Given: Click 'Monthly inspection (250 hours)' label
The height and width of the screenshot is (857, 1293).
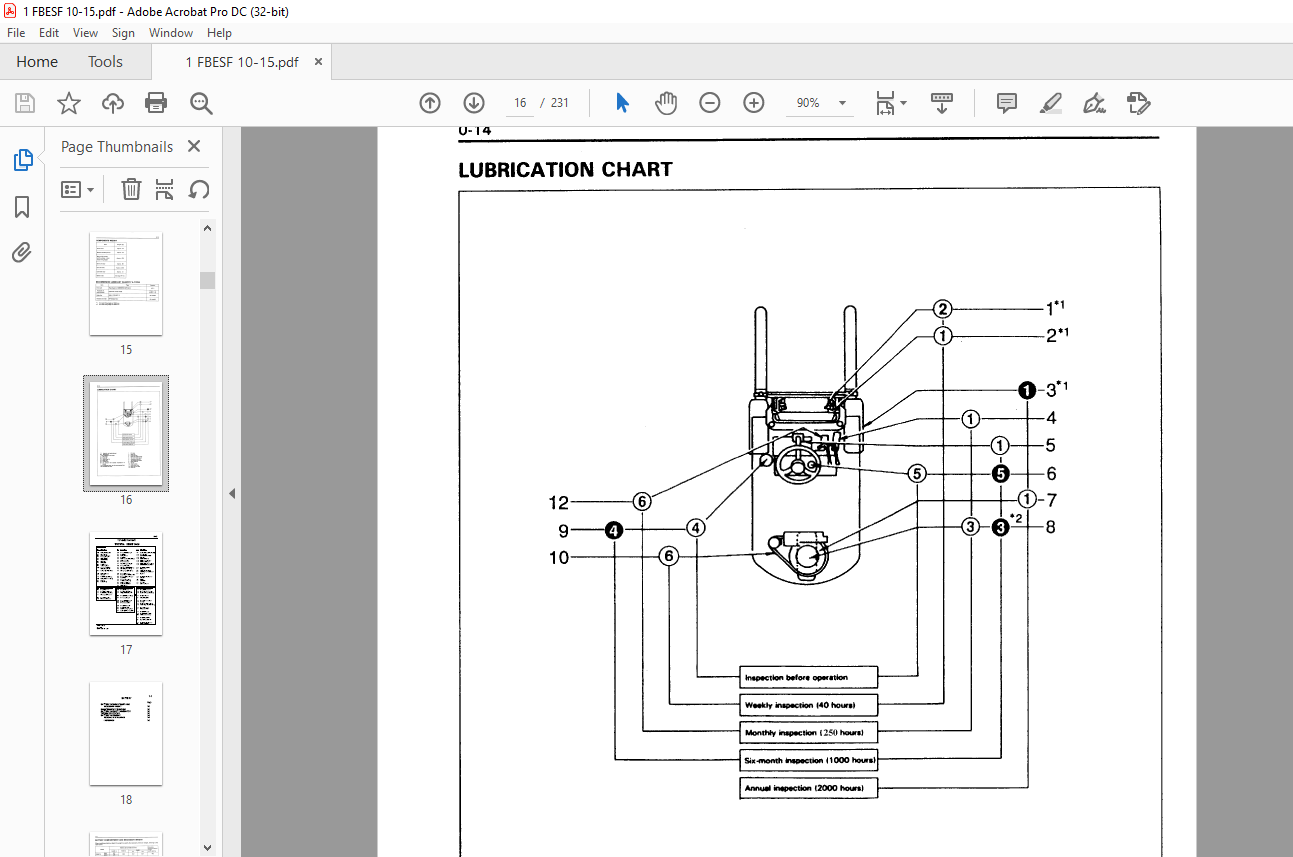Looking at the screenshot, I should (804, 733).
